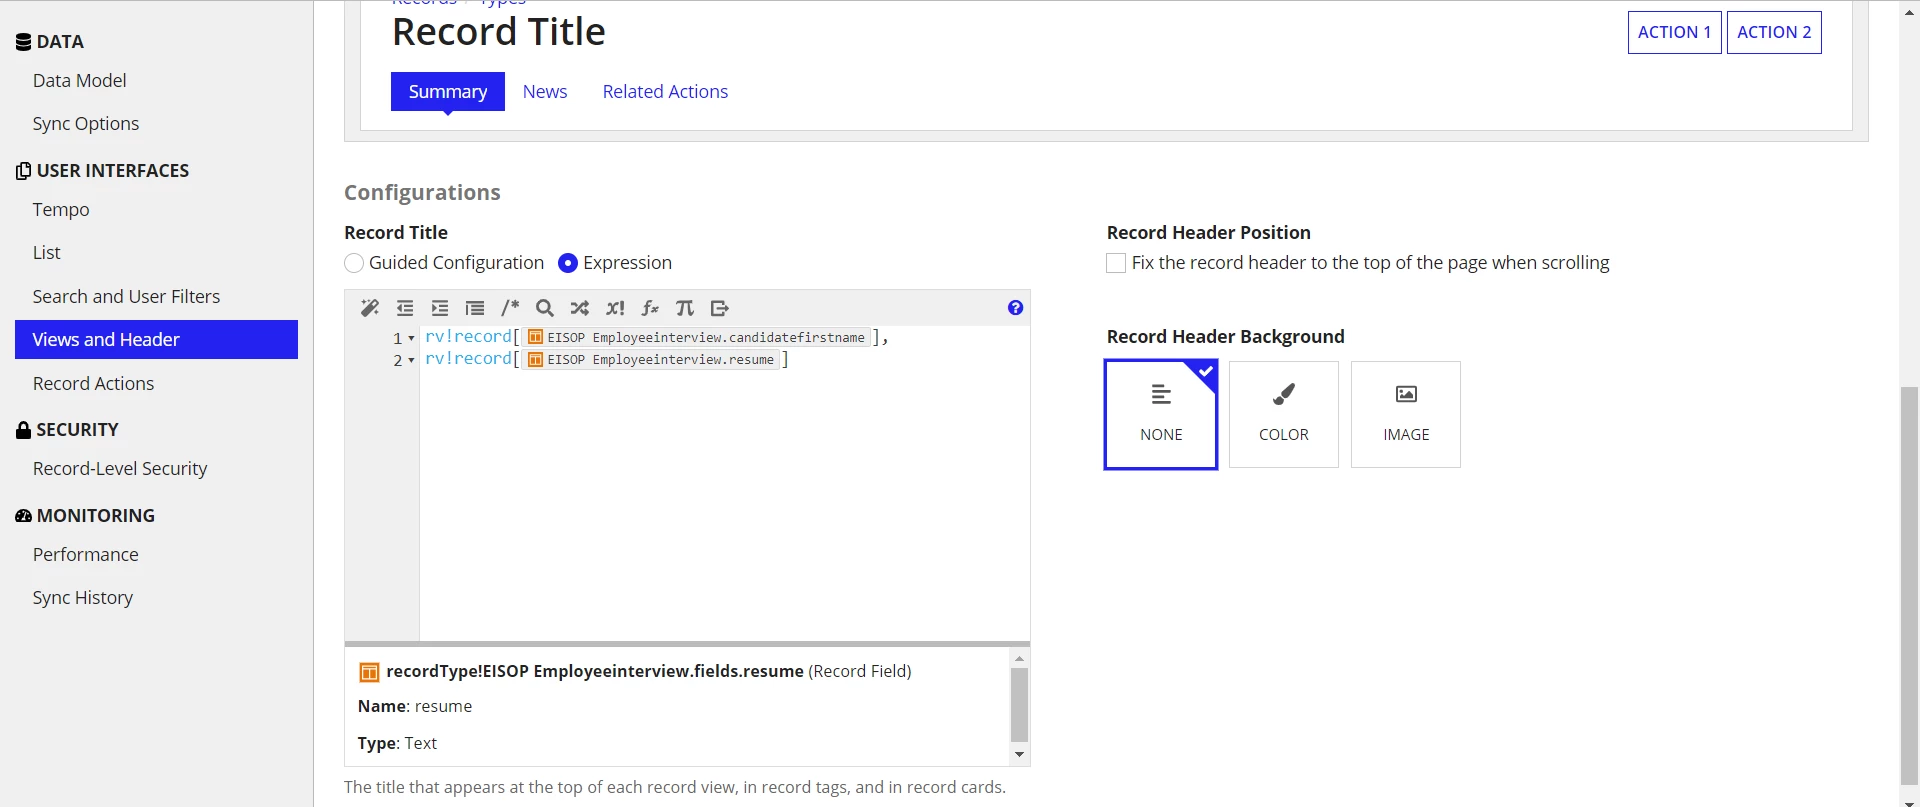Click the align lines icon in editor toolbar

click(x=475, y=308)
